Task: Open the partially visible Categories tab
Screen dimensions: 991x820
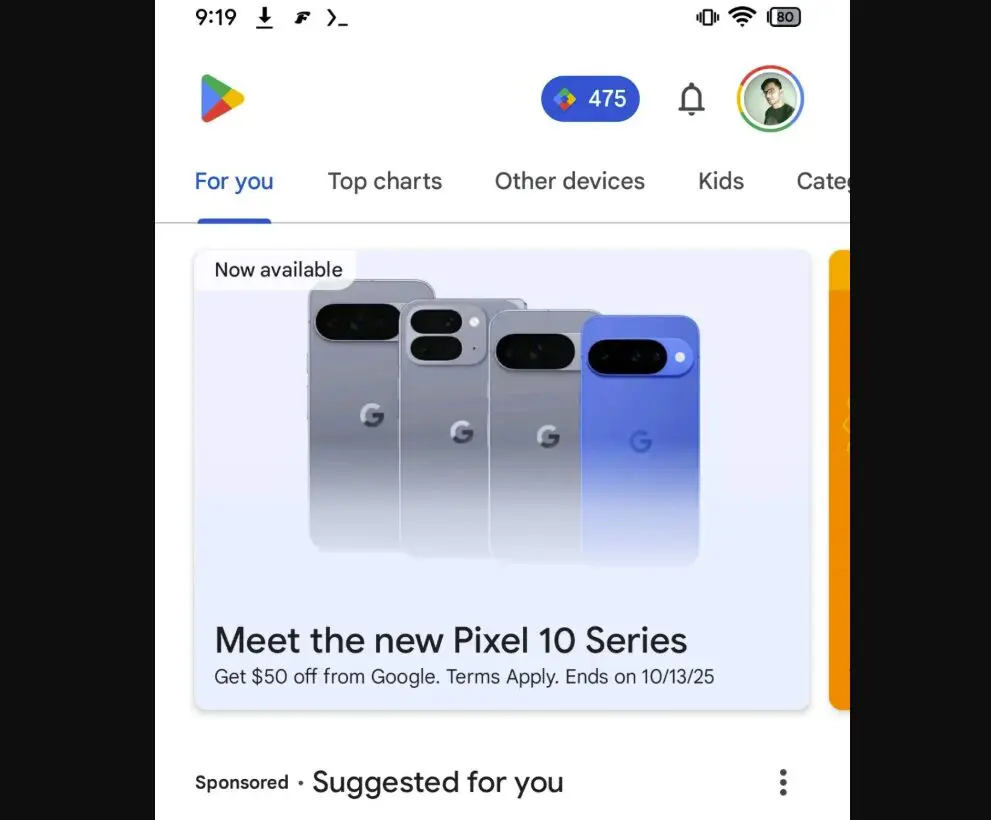Action: tap(823, 181)
